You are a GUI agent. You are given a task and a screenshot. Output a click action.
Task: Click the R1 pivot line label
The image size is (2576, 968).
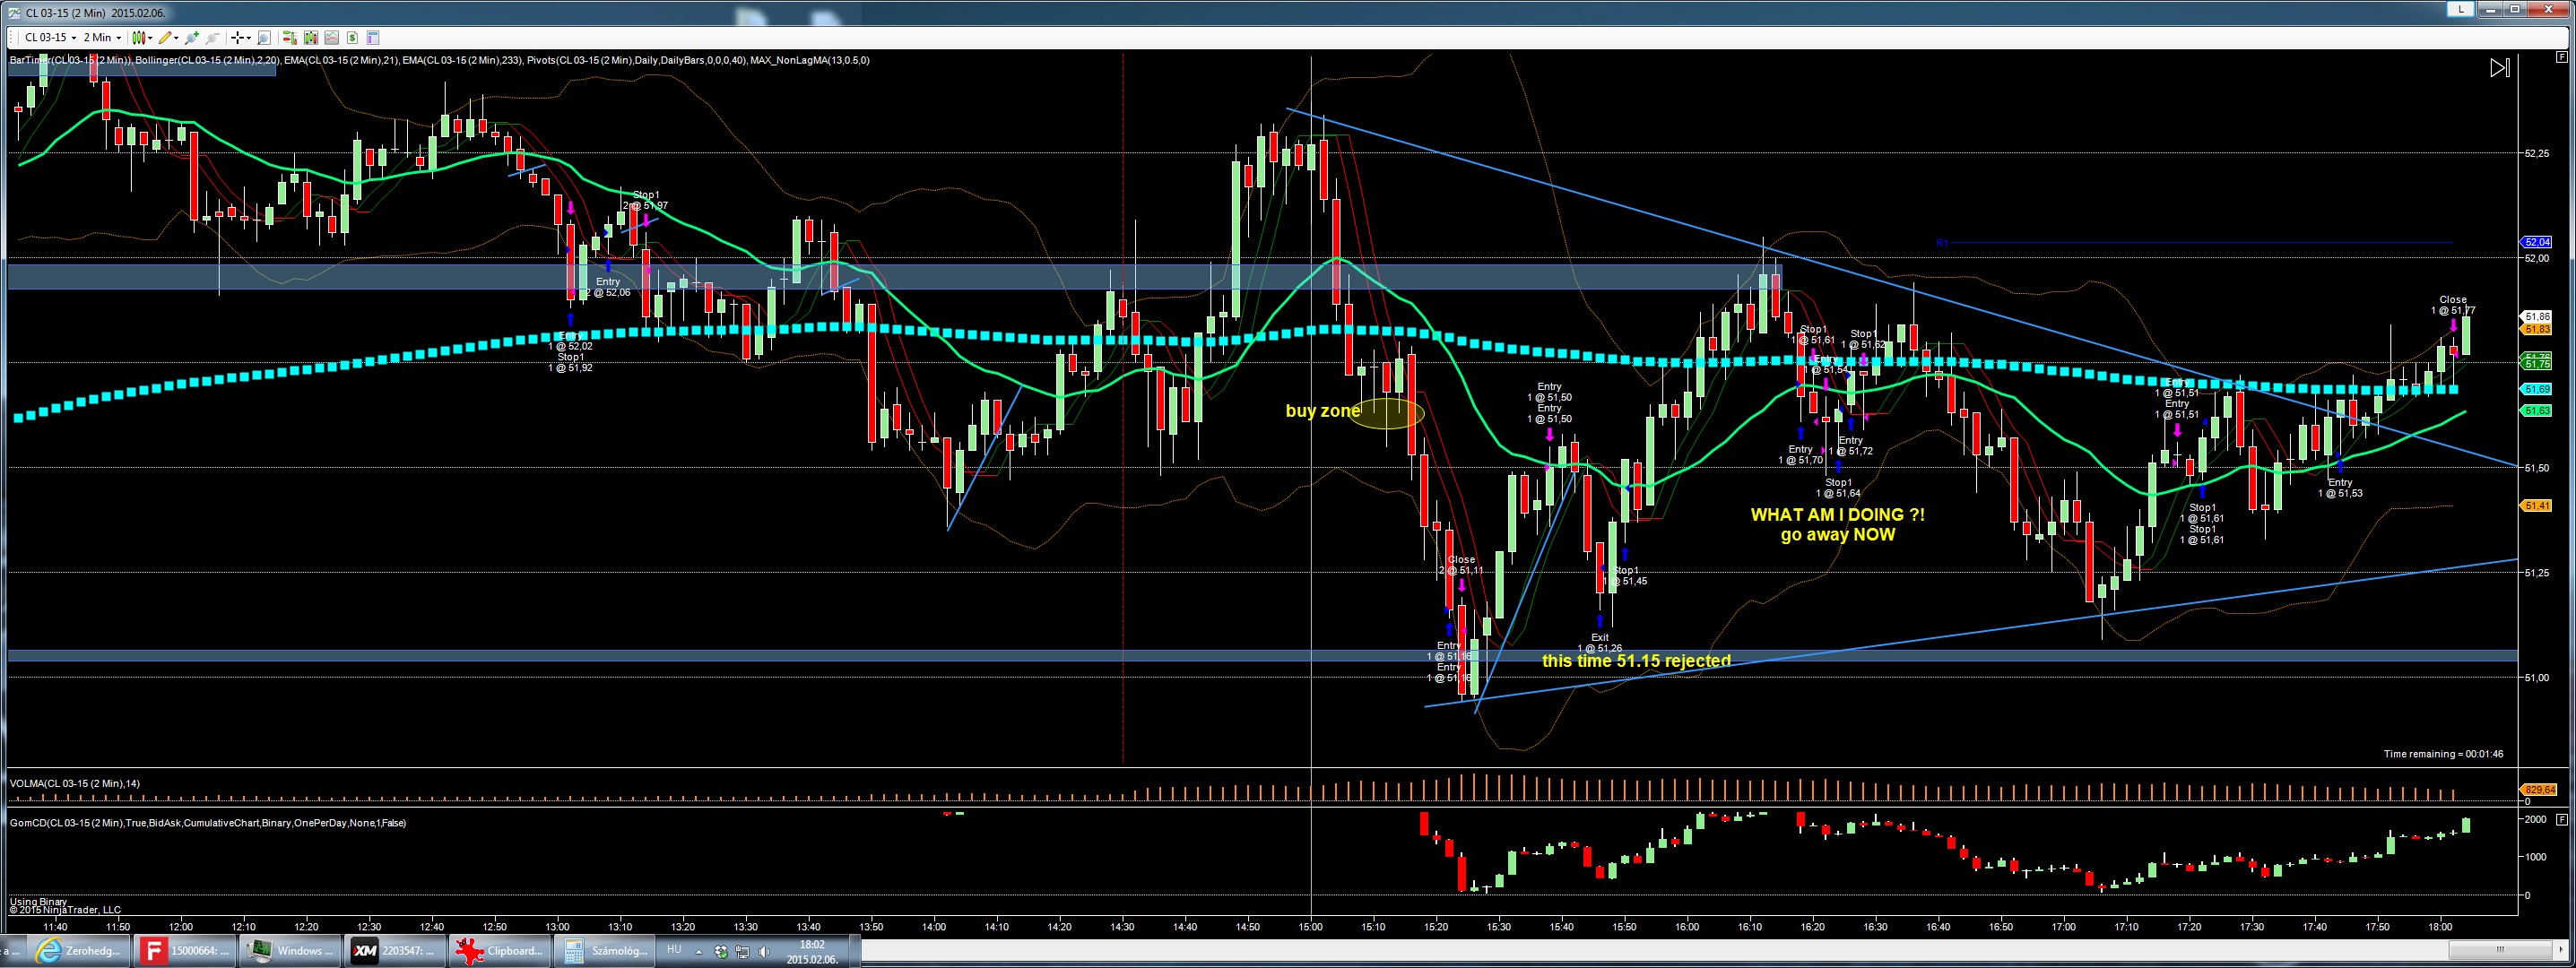1942,243
